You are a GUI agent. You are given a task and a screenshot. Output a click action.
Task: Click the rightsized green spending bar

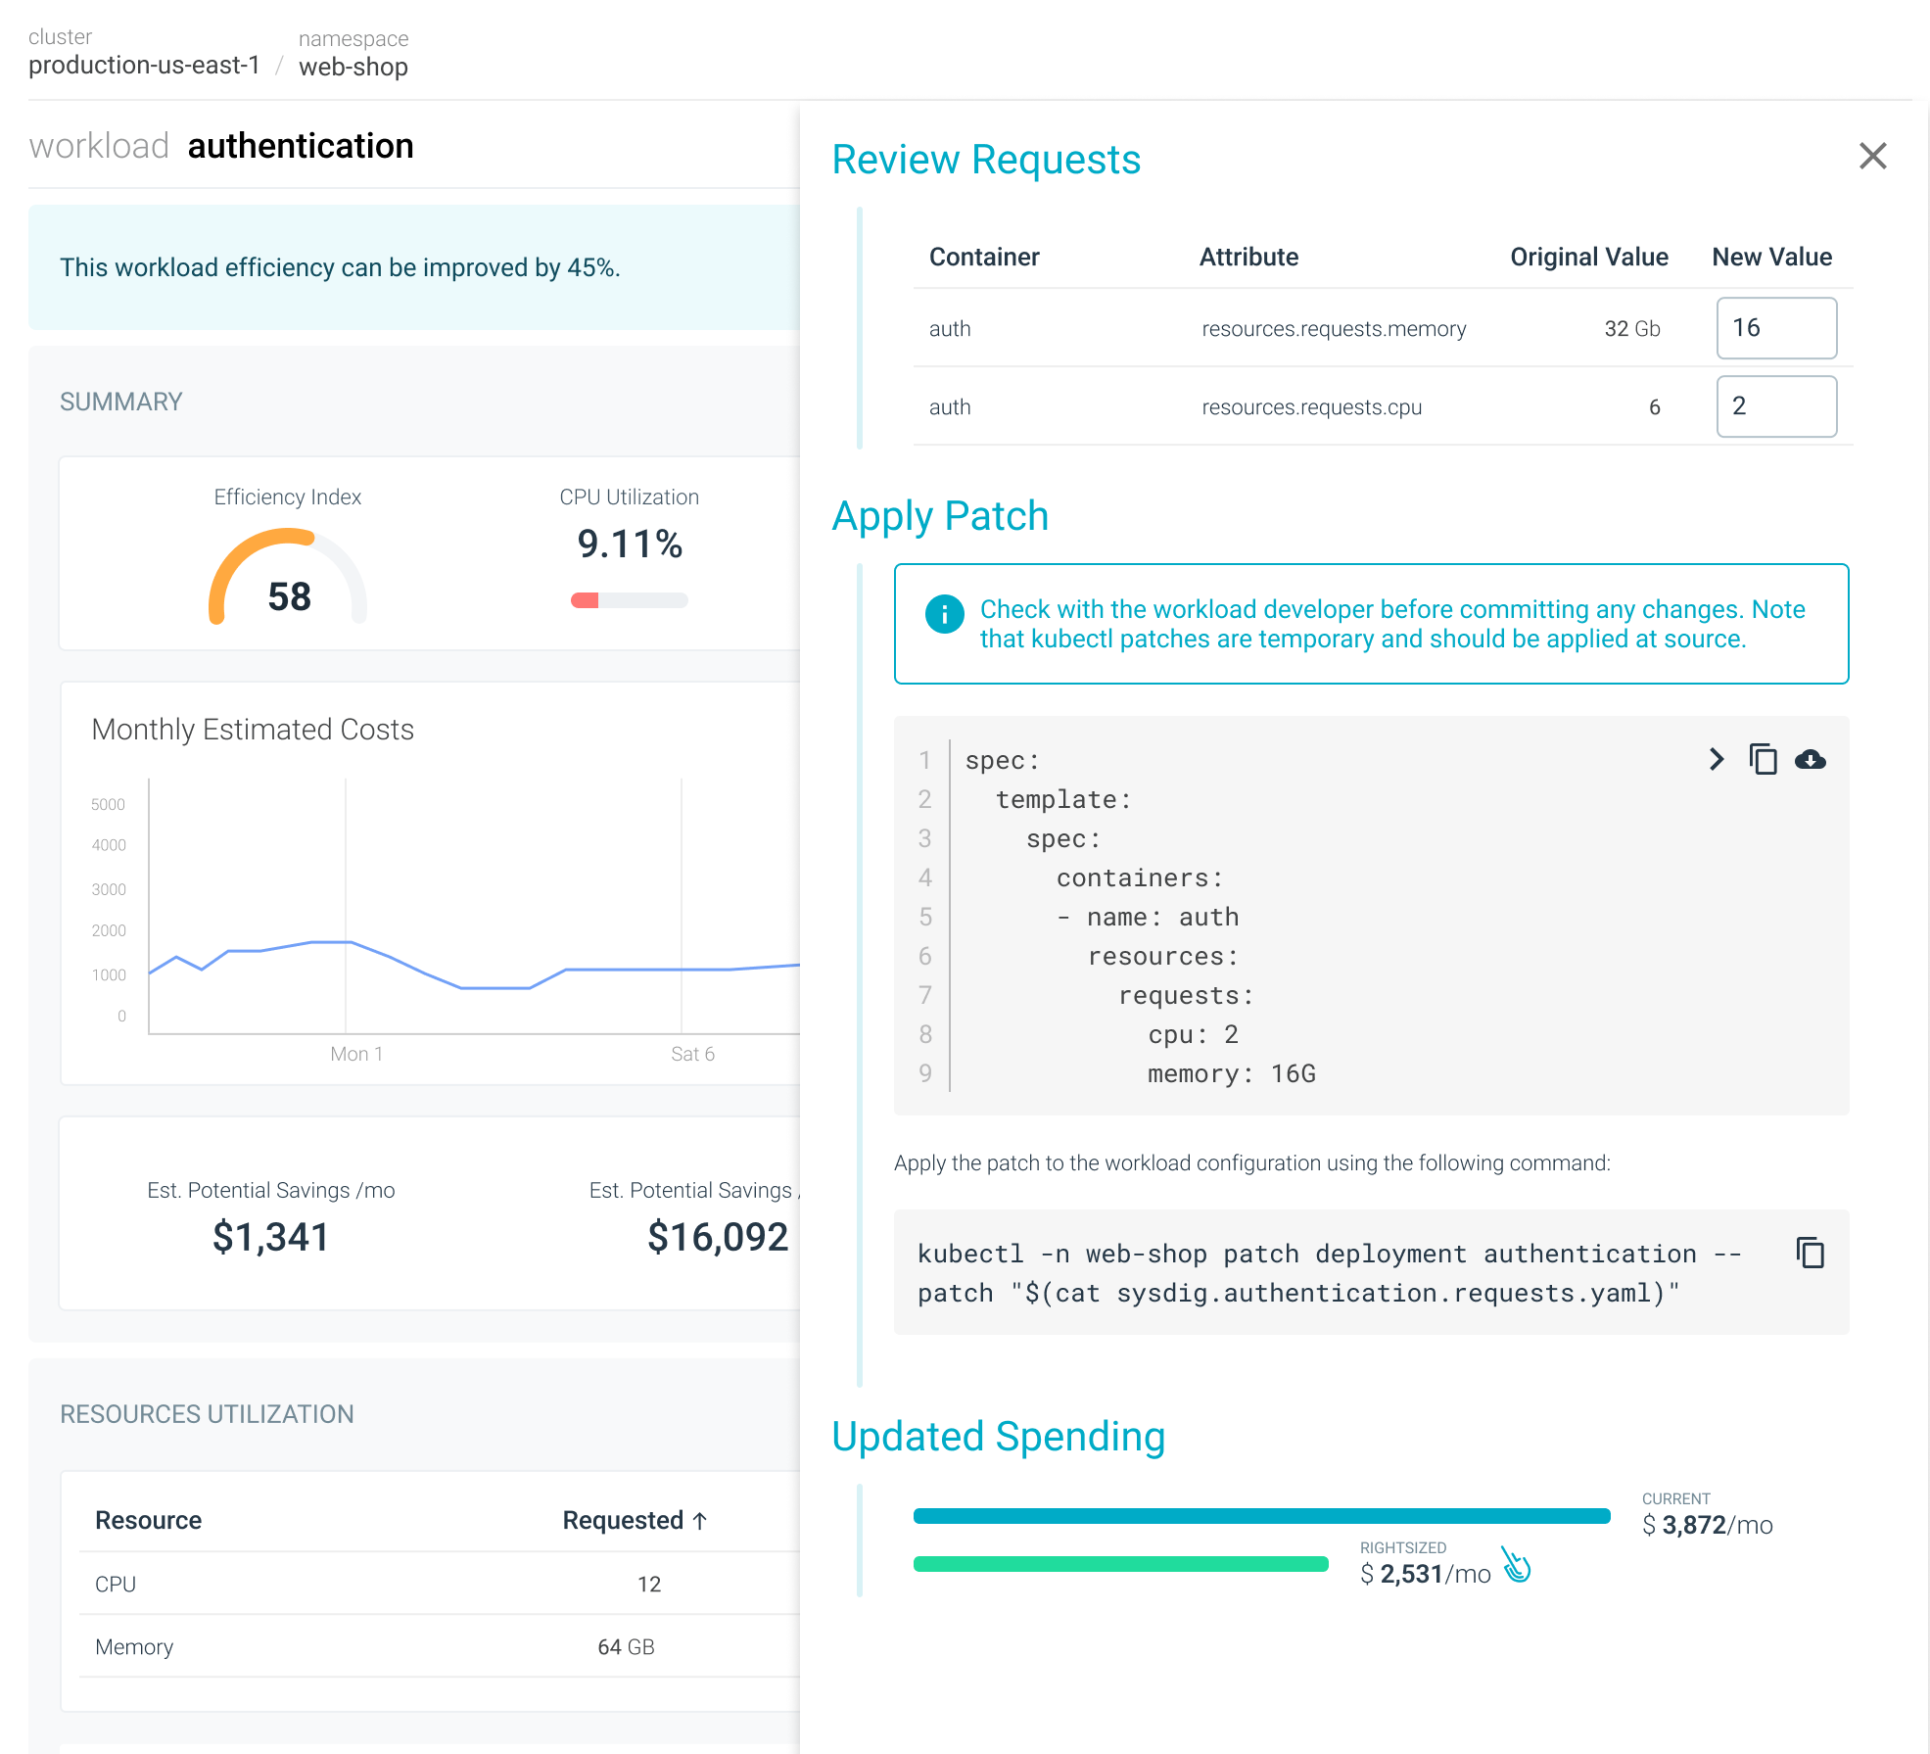(x=1120, y=1564)
